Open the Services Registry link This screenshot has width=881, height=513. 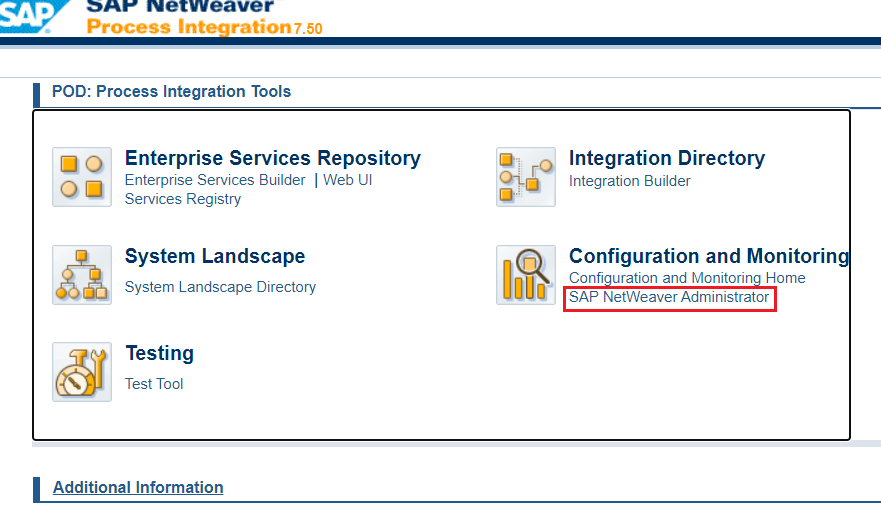183,199
